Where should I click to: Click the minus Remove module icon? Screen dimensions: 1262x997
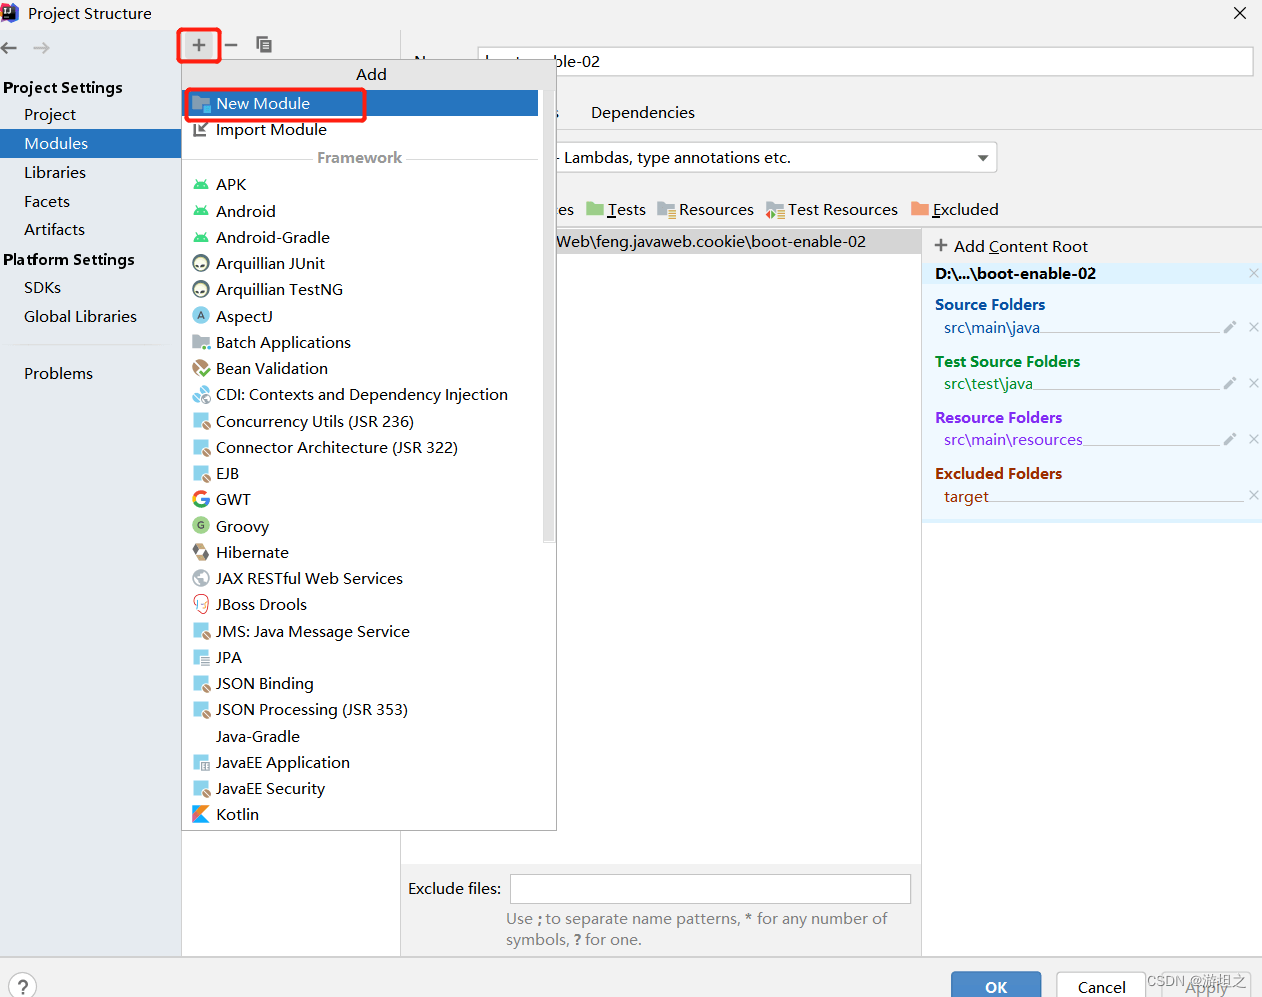[x=231, y=45]
